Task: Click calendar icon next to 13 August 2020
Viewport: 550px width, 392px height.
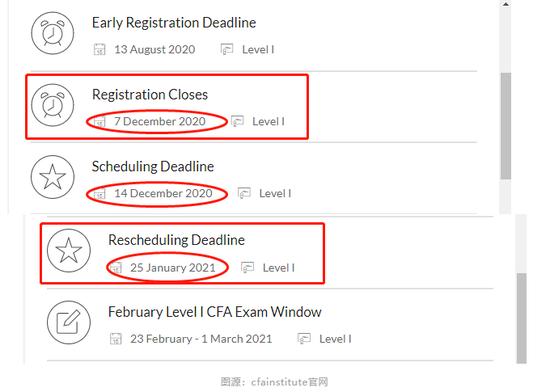Action: pos(100,49)
